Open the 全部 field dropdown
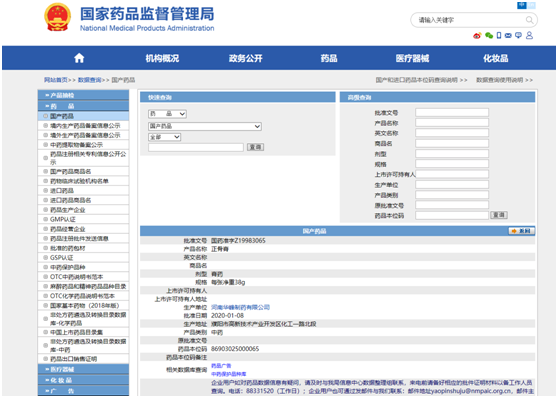The height and width of the screenshot is (398, 558). (x=164, y=137)
